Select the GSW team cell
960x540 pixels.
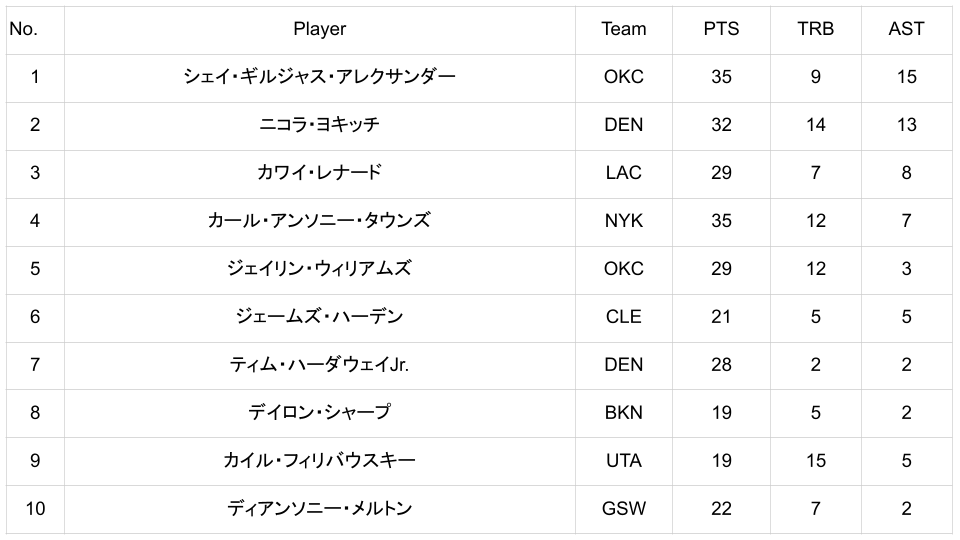tap(623, 509)
